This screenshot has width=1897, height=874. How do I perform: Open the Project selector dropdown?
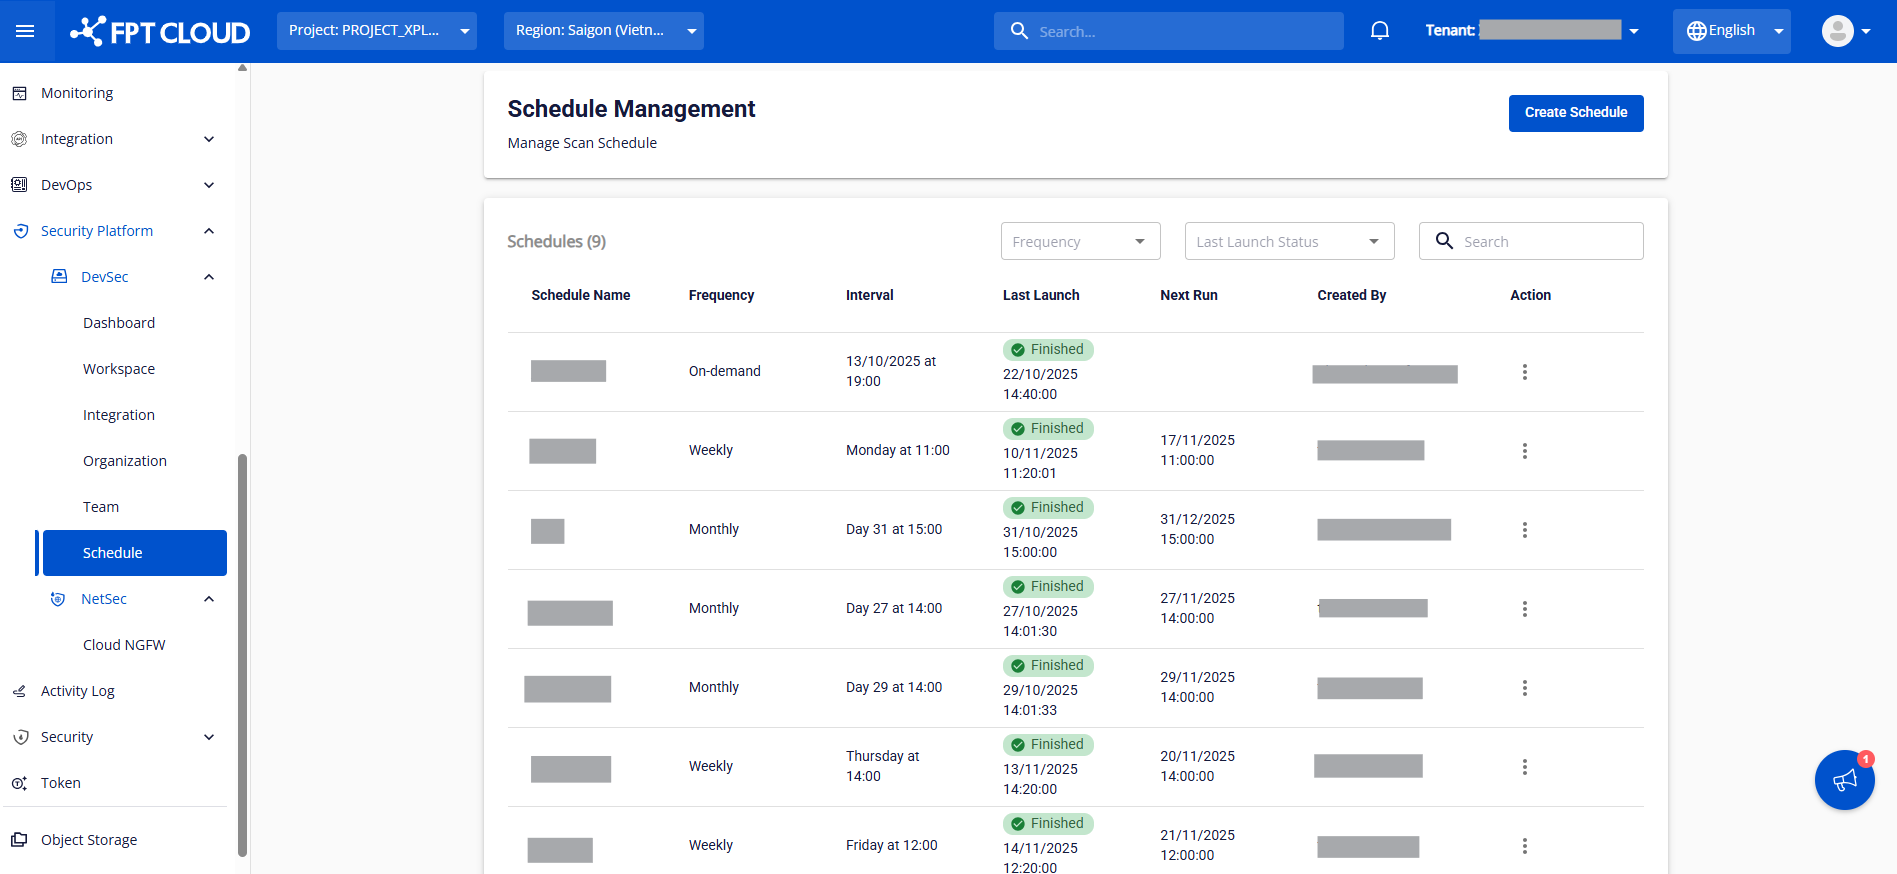pos(376,31)
